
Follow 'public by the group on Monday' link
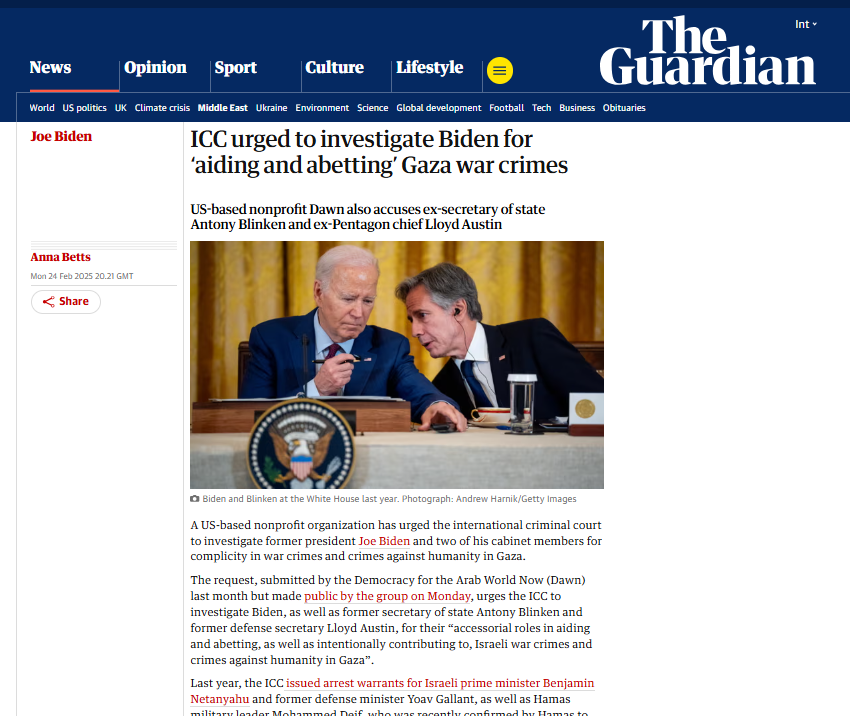tap(387, 596)
